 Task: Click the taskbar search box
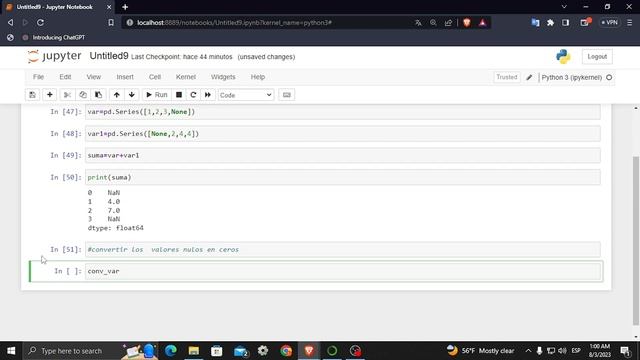pyautogui.click(x=91, y=351)
